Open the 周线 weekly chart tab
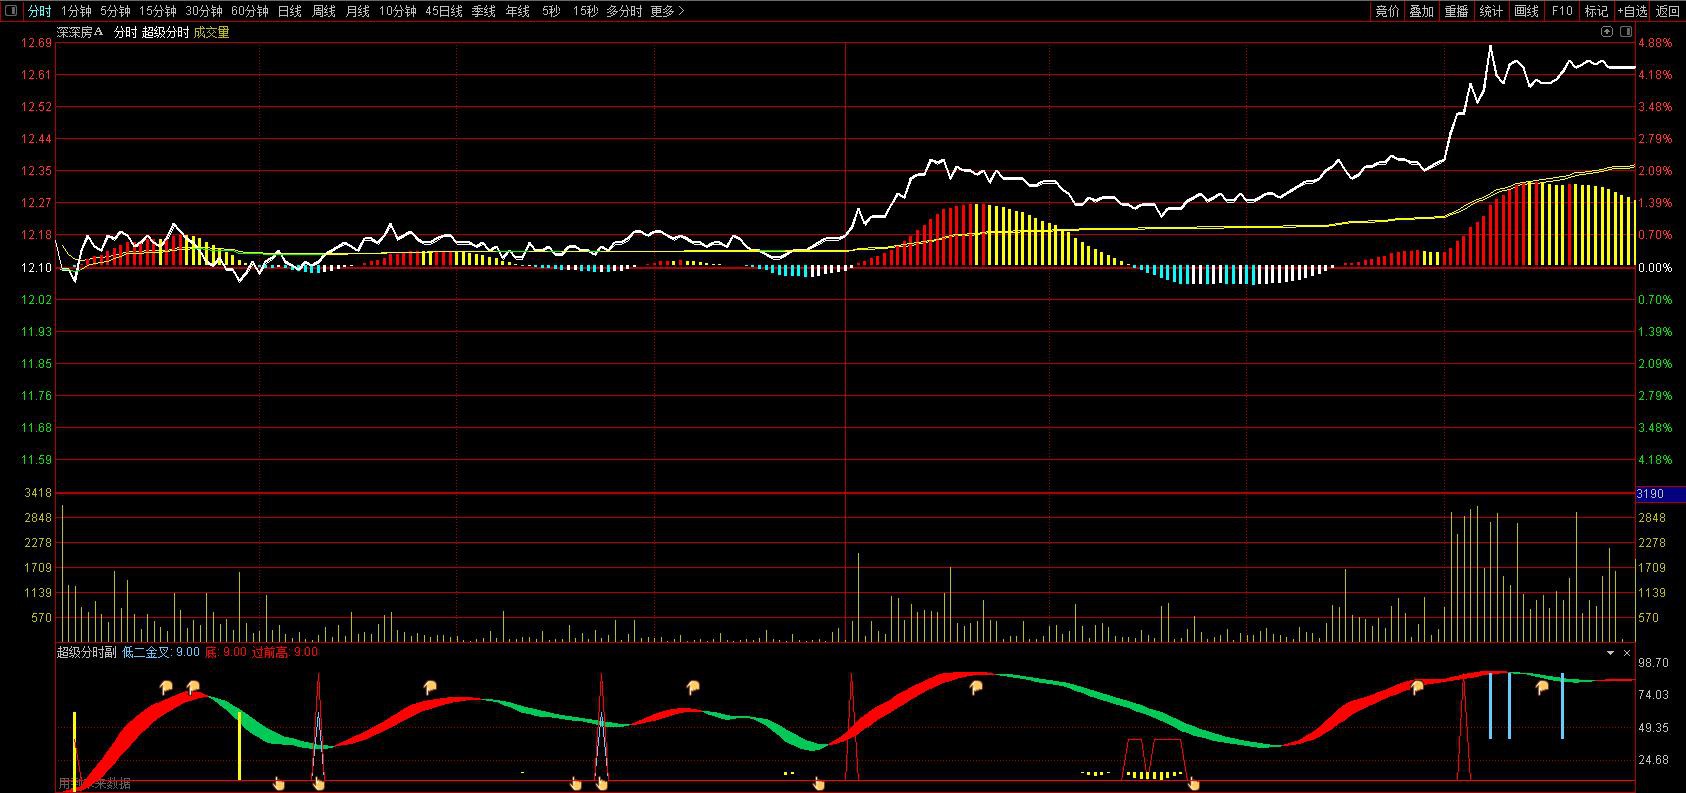1686x793 pixels. (324, 11)
